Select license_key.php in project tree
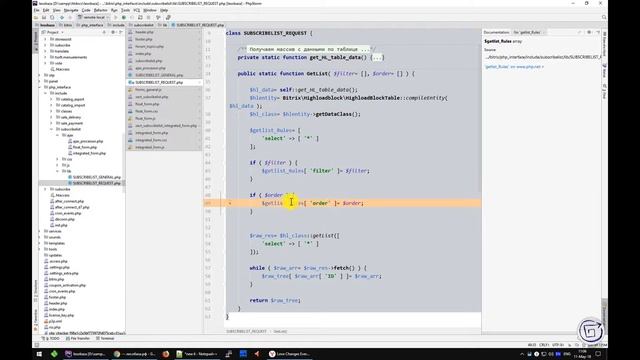Screen dimensions: 640x360 click(59, 316)
